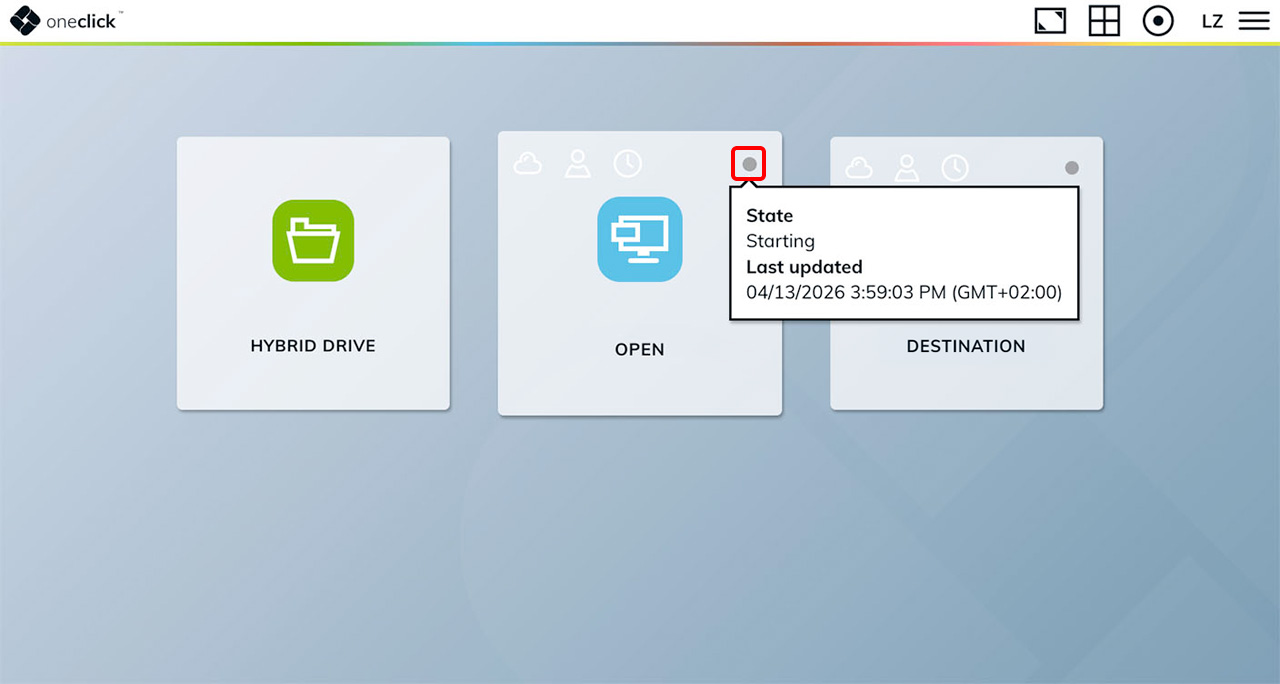Click the blue monitor icon on OPEN tile
The image size is (1280, 684).
pyautogui.click(x=640, y=239)
